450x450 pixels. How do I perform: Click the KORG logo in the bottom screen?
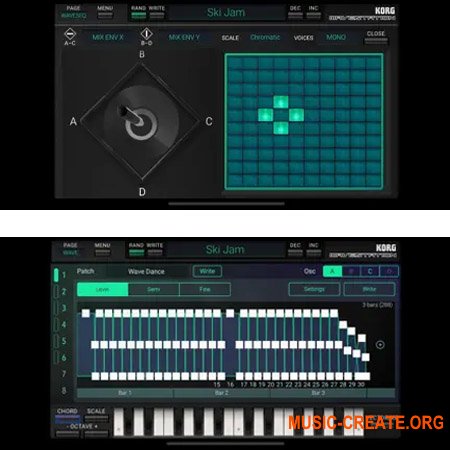coord(386,248)
